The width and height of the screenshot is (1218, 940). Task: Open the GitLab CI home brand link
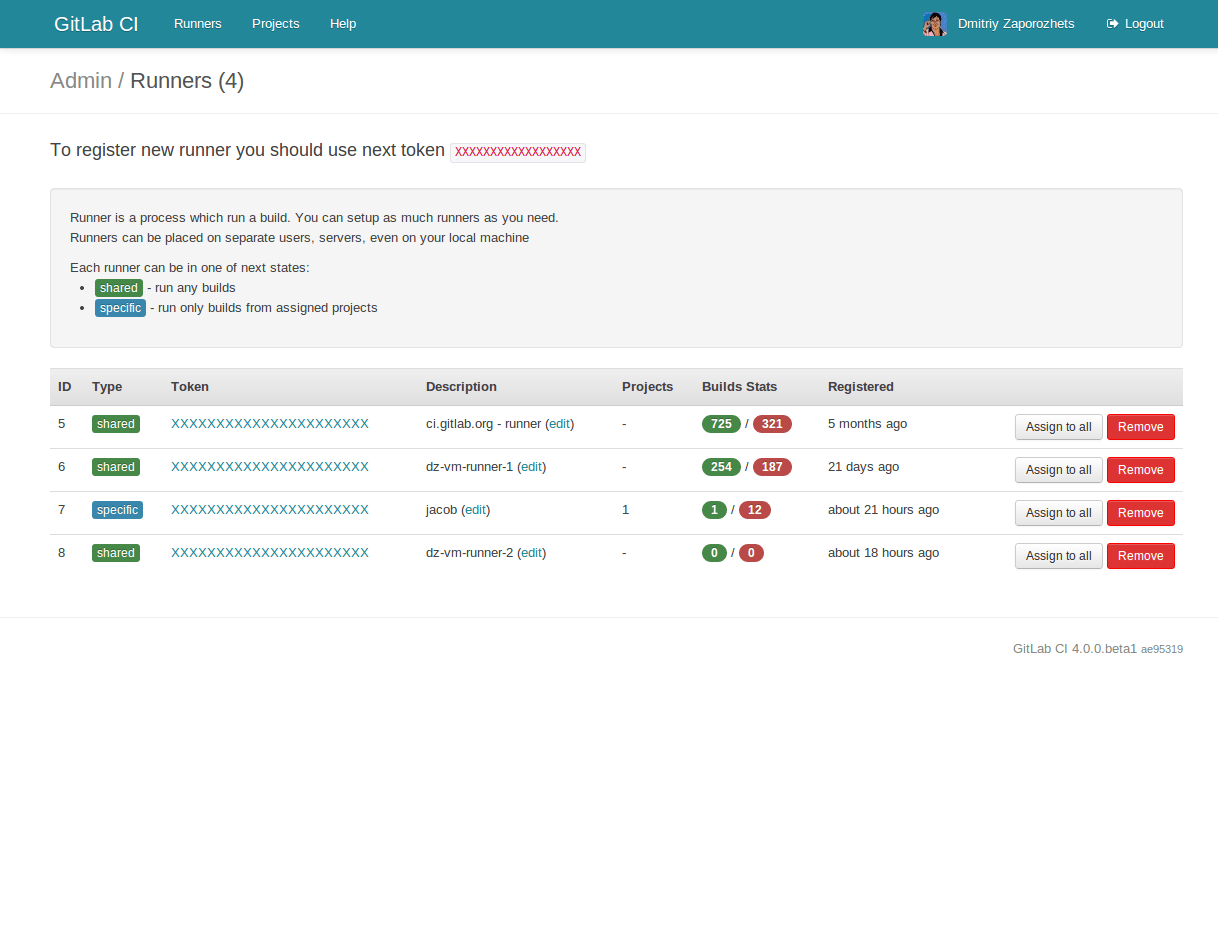(x=96, y=24)
